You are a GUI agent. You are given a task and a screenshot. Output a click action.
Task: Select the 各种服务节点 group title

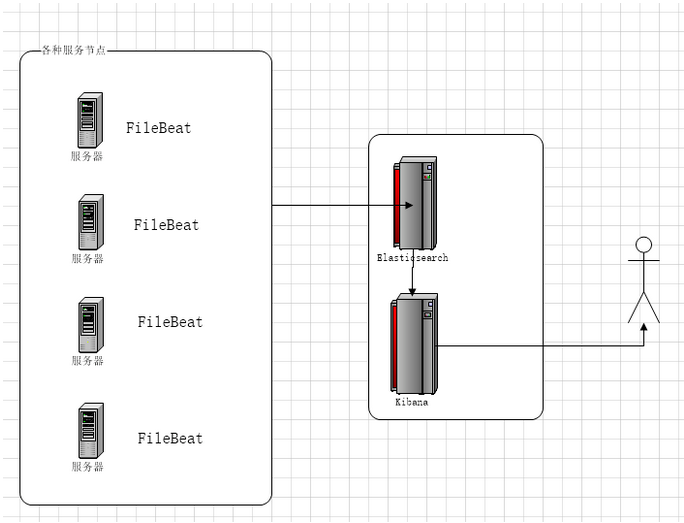[73, 50]
